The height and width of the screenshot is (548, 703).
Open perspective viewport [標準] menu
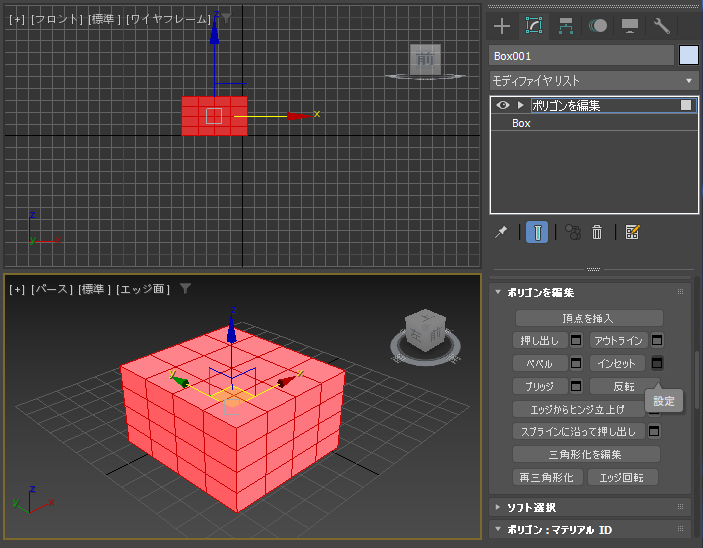pos(94,289)
